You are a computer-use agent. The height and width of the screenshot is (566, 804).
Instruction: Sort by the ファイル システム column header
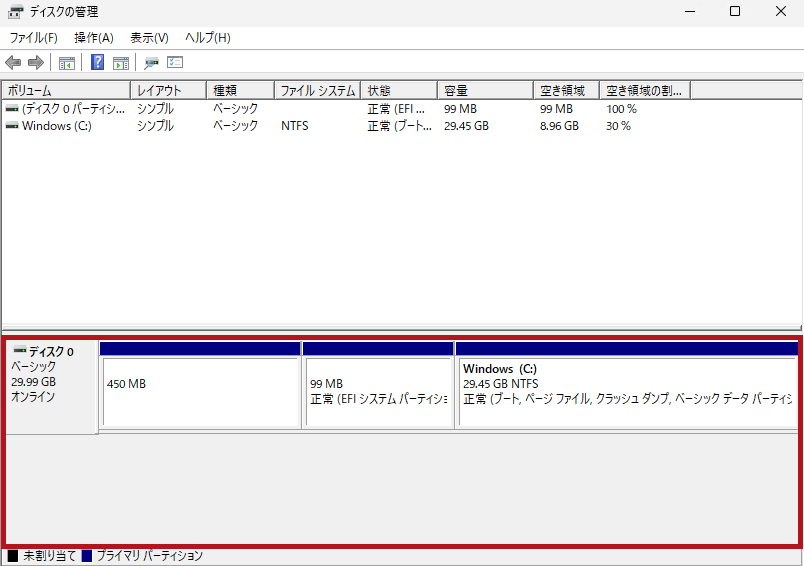pyautogui.click(x=316, y=91)
